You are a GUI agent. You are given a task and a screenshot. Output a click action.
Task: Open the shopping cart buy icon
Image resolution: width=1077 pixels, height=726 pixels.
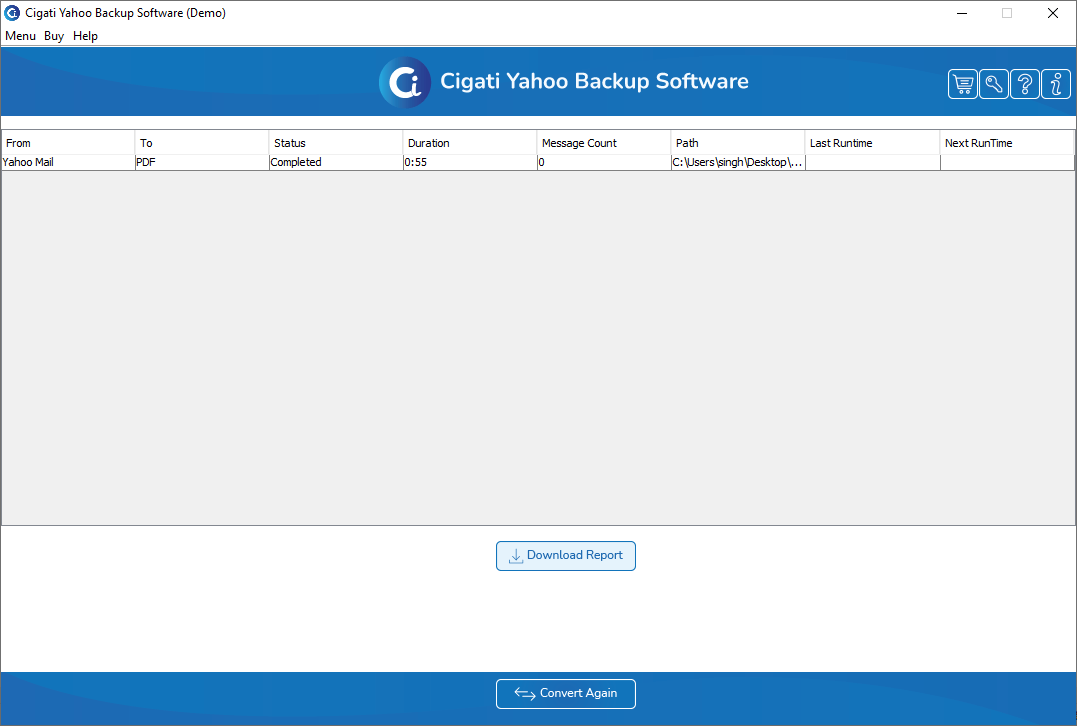(x=962, y=84)
